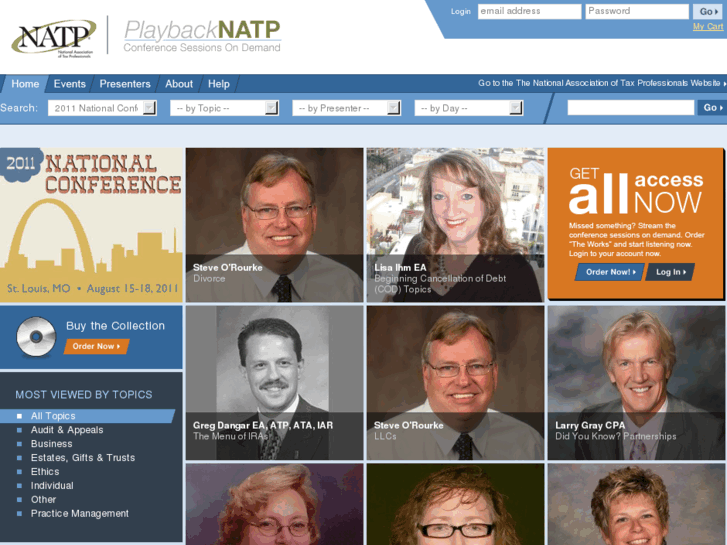The width and height of the screenshot is (727, 545).
Task: Click Order Now in the all access box
Action: (x=610, y=272)
